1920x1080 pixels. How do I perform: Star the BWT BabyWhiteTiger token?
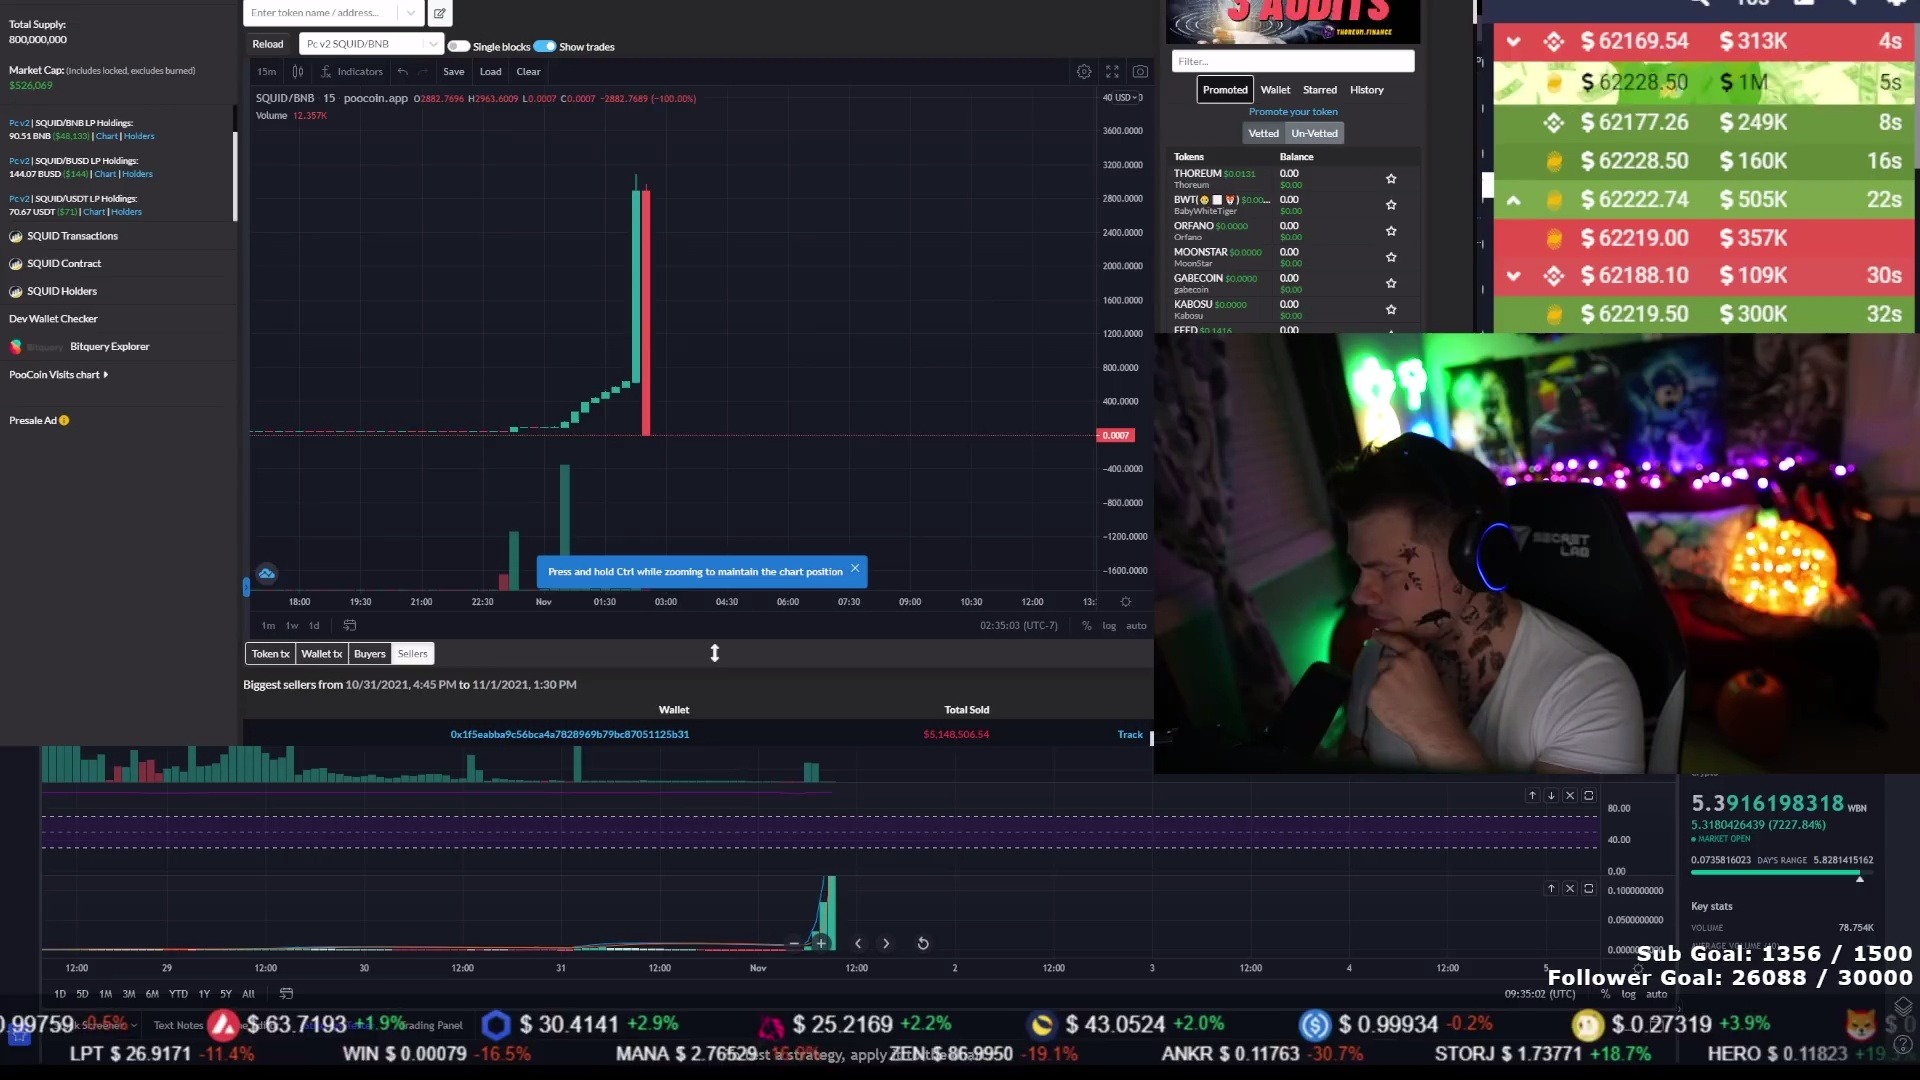(1391, 205)
